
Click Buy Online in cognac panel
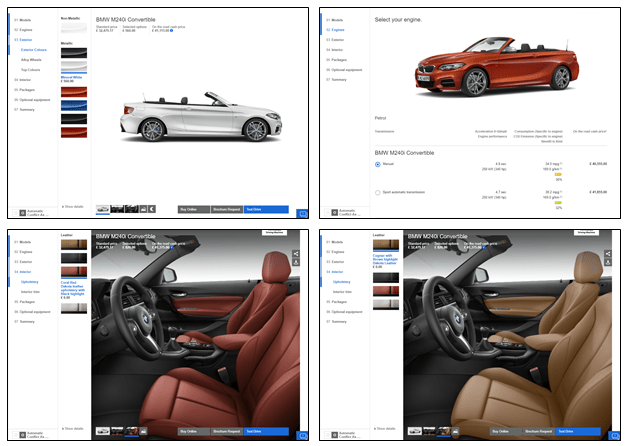pos(506,431)
